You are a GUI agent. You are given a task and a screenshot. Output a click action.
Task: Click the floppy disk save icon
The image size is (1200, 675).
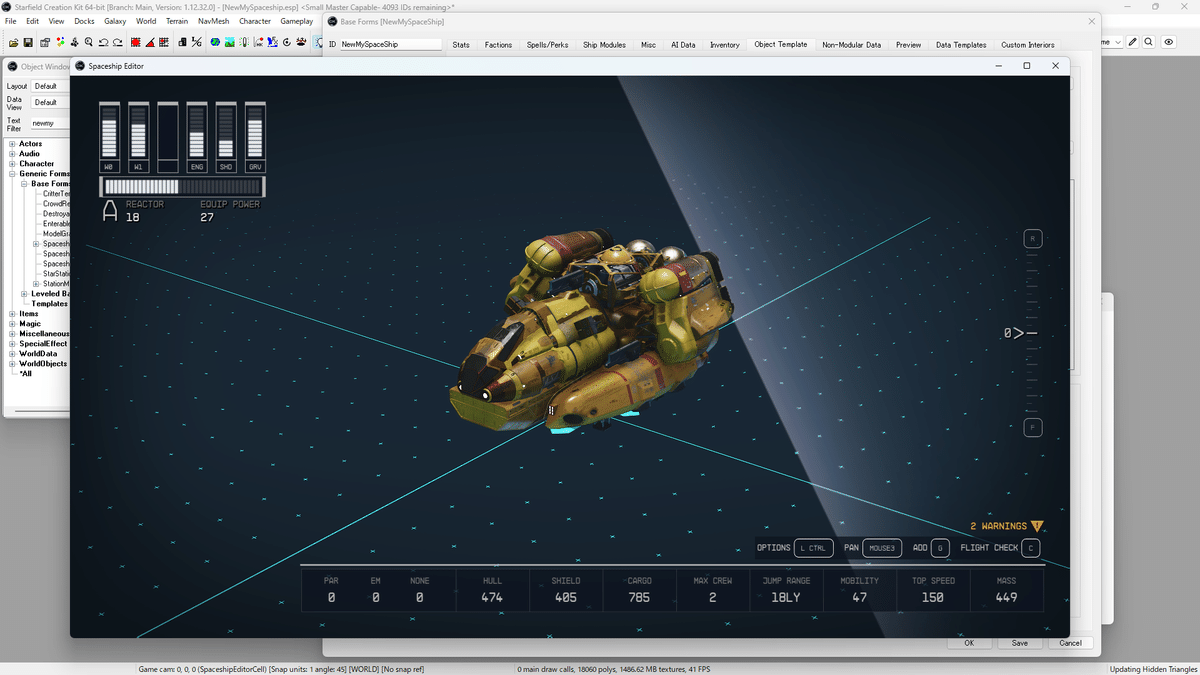tap(29, 42)
